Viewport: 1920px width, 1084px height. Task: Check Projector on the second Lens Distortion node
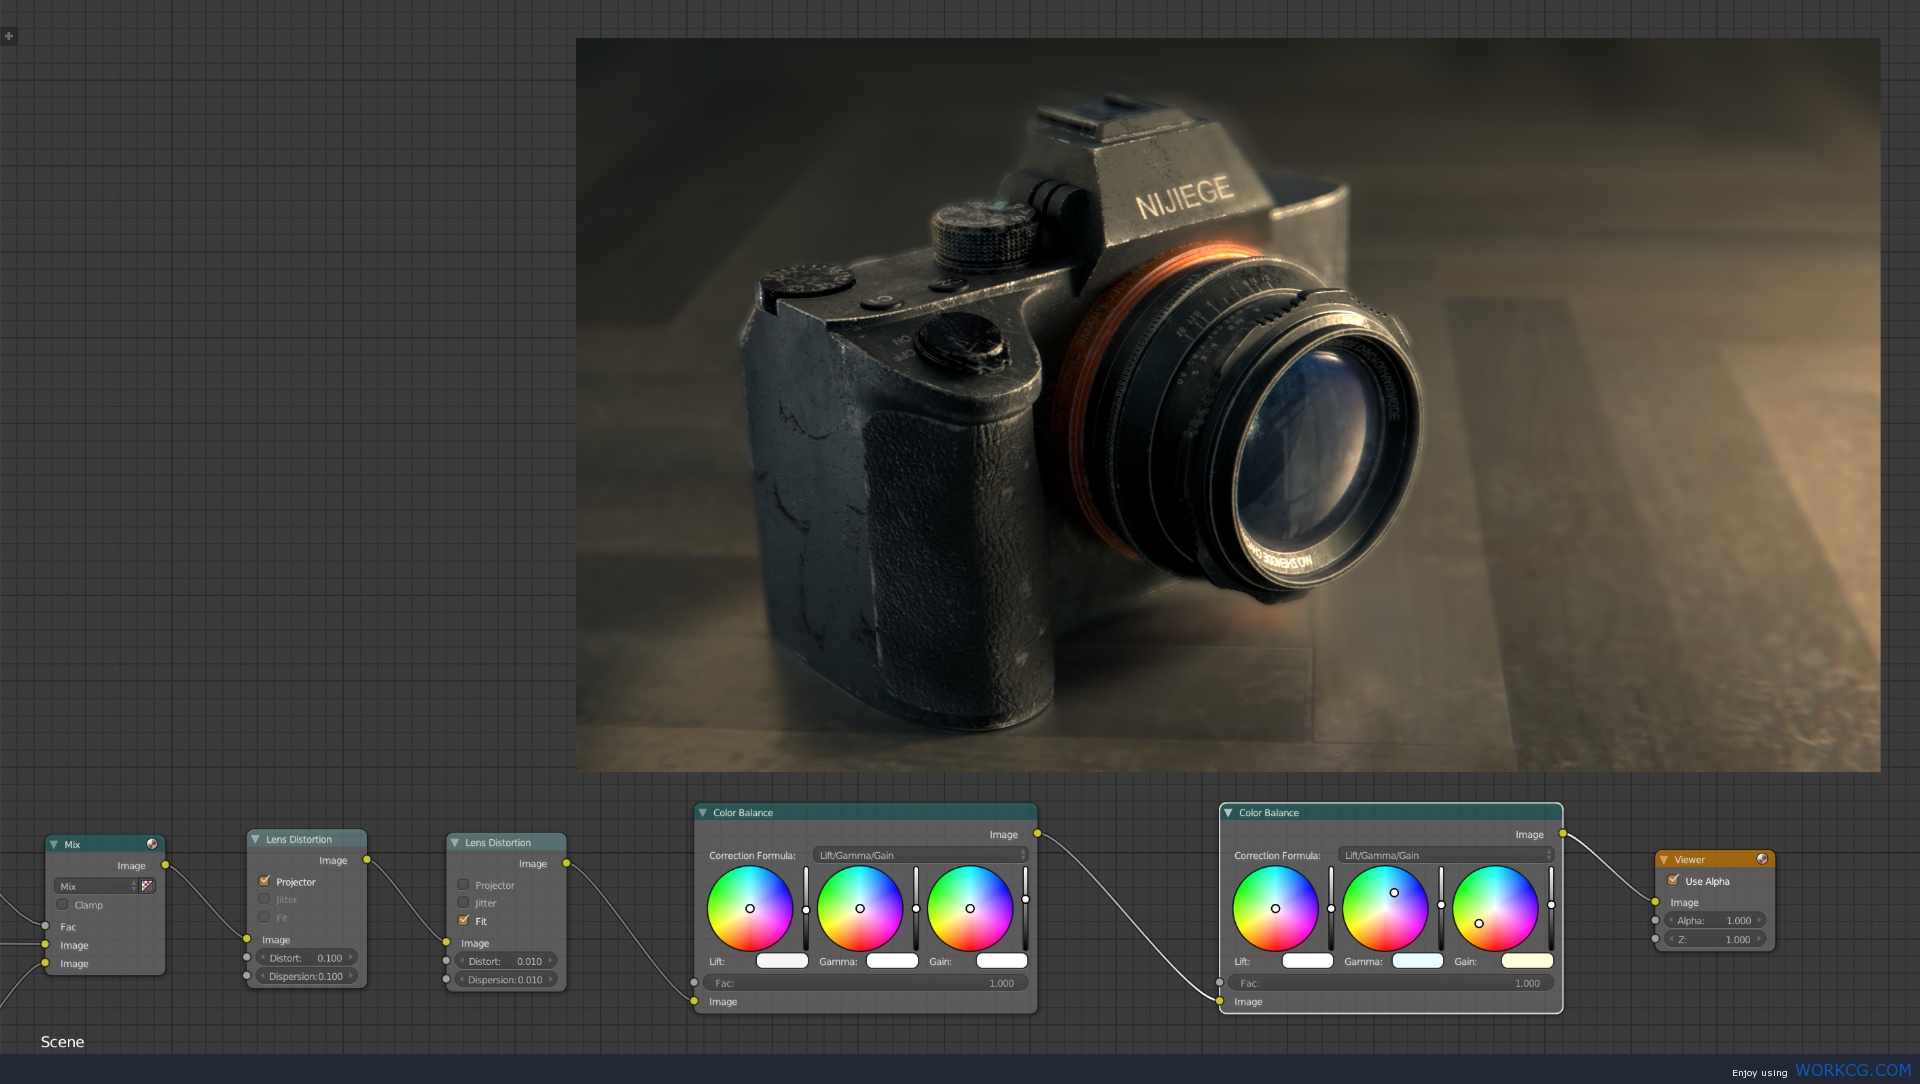[463, 885]
